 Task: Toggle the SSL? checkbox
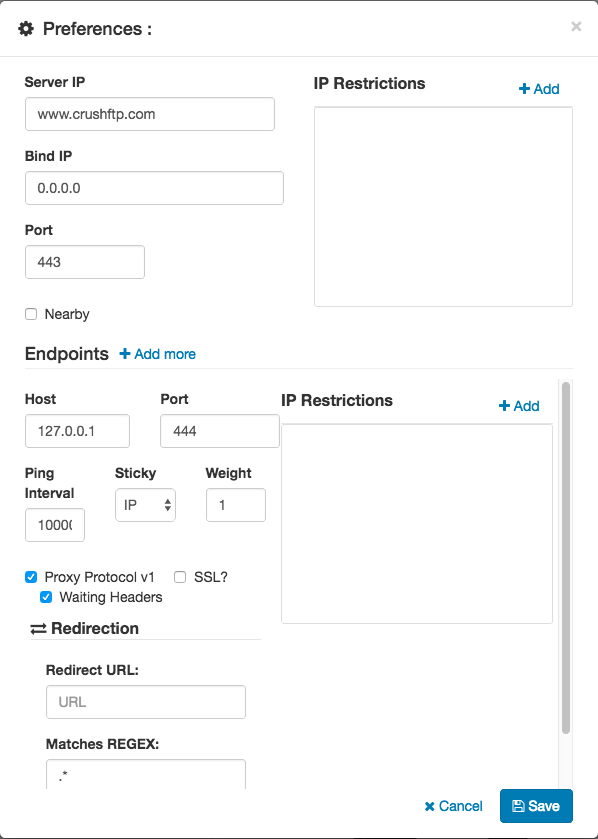tap(180, 577)
